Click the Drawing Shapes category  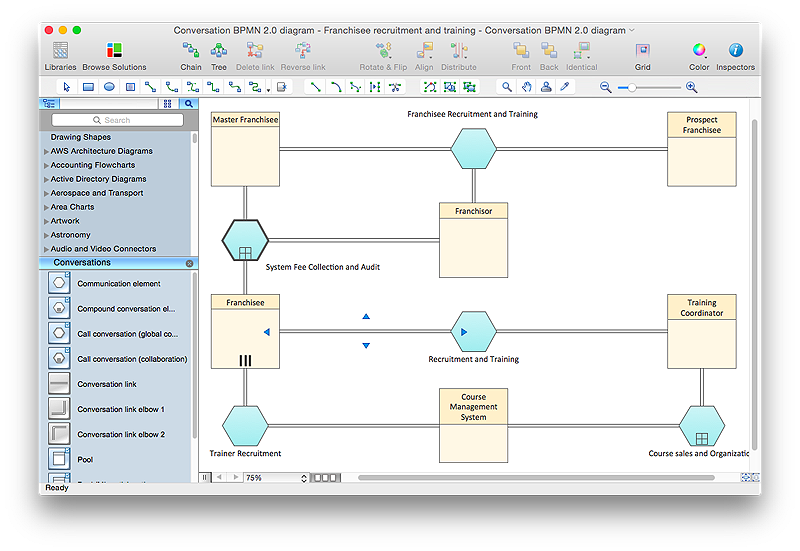[x=81, y=137]
